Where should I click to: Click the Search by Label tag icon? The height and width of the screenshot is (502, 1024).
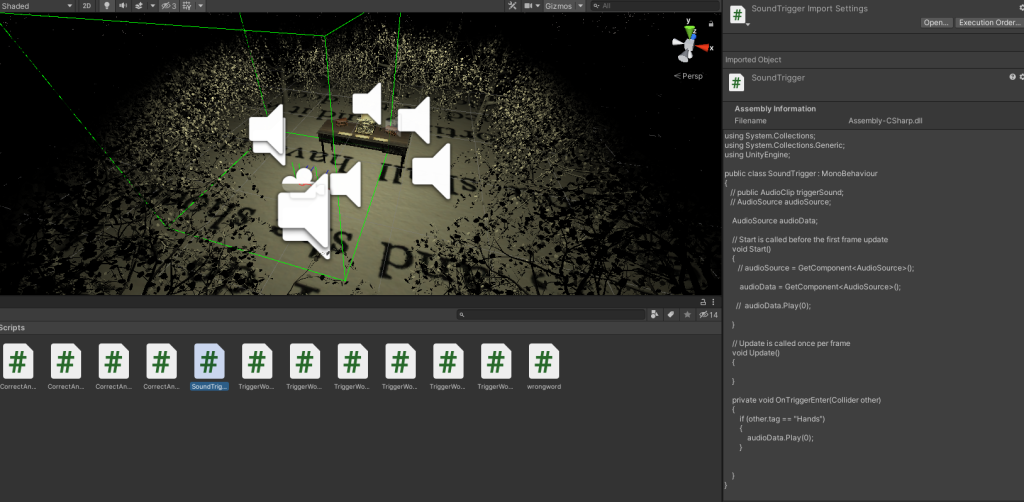670,314
